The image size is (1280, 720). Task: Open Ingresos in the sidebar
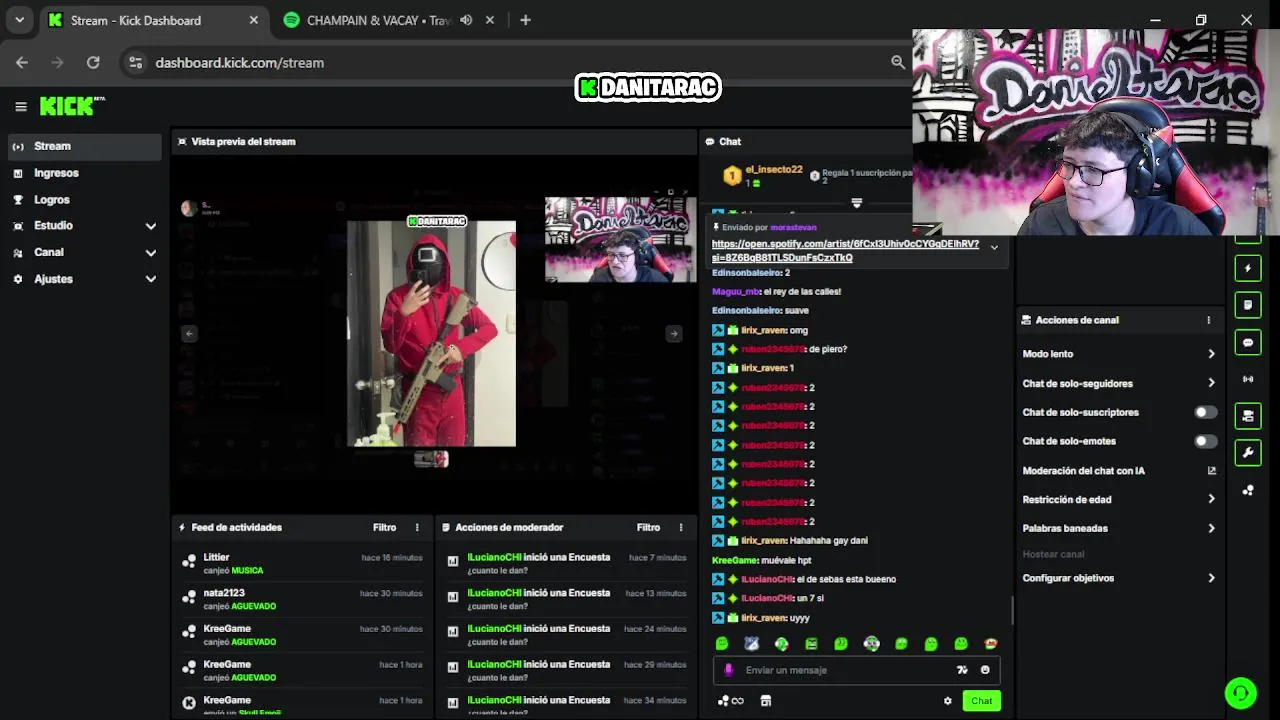tap(85, 173)
